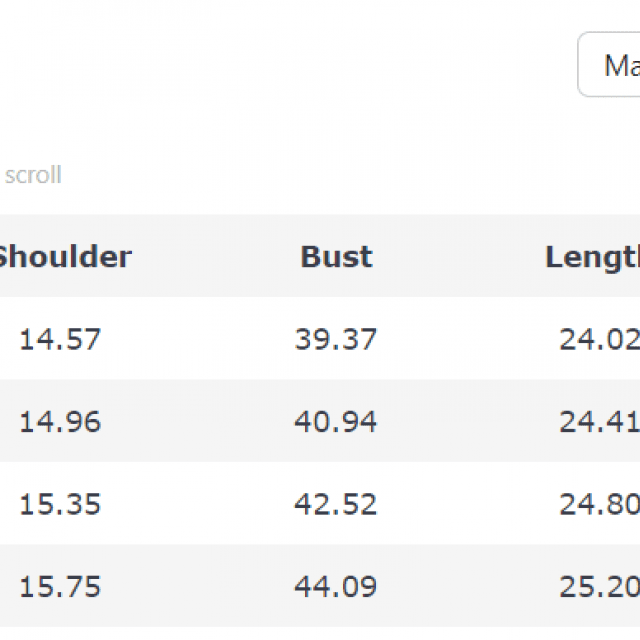Click the 24.80 length measurement

pos(598,503)
